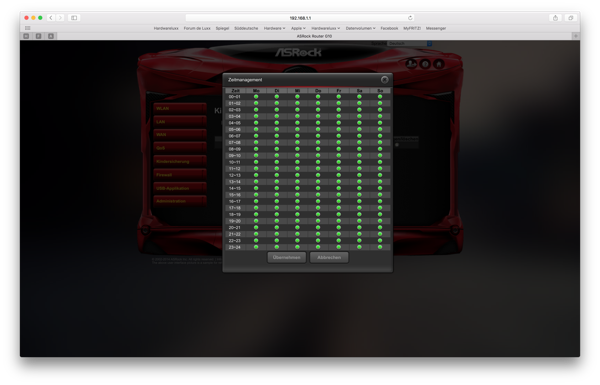
Task: Select the ASRock Router G10 tab
Action: [x=314, y=36]
